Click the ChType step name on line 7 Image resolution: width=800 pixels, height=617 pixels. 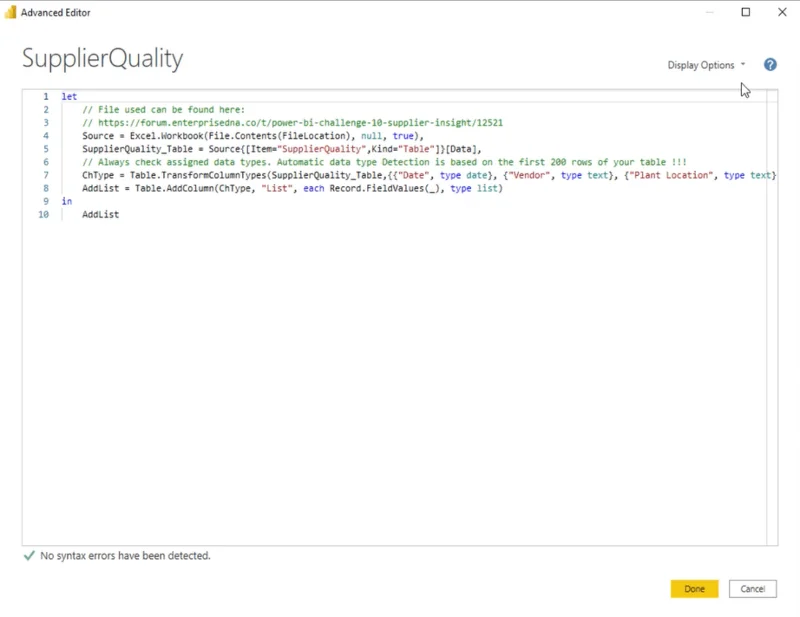pos(98,175)
